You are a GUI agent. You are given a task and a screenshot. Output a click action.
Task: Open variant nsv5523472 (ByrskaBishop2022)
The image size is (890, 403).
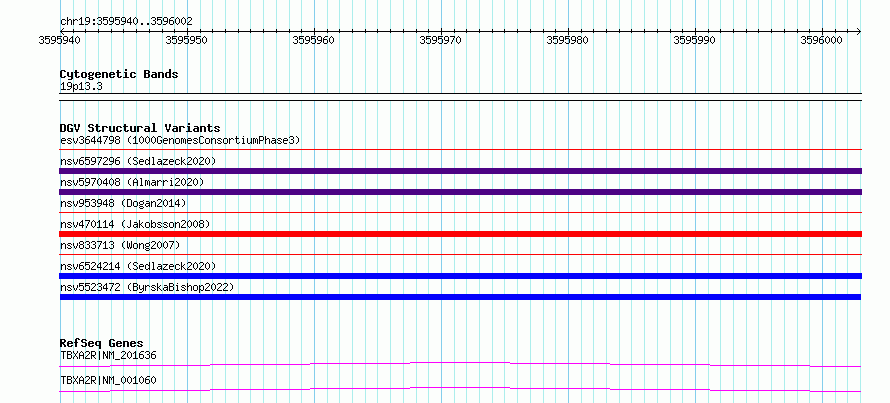147,287
